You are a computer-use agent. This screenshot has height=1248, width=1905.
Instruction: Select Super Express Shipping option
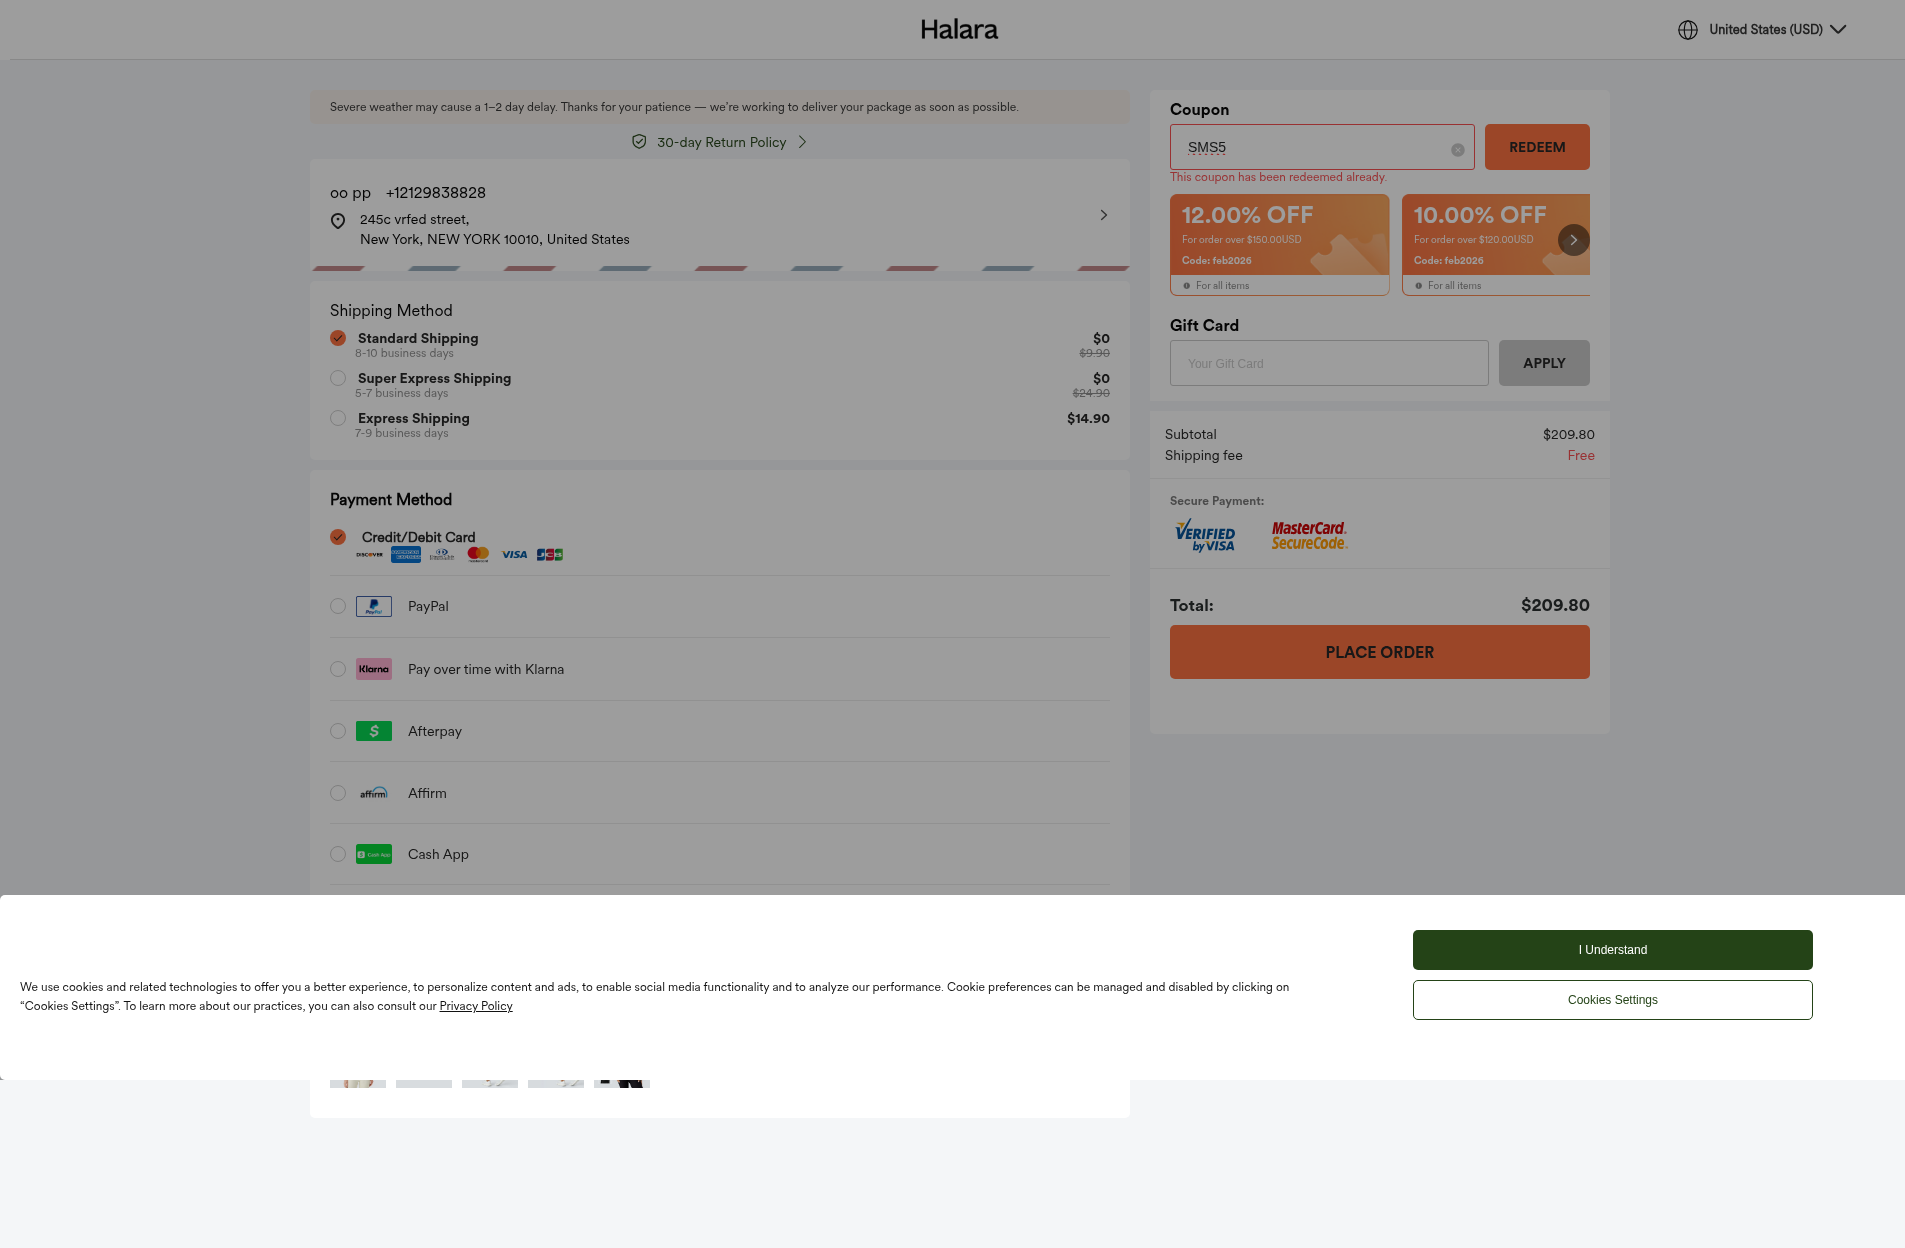tap(338, 379)
